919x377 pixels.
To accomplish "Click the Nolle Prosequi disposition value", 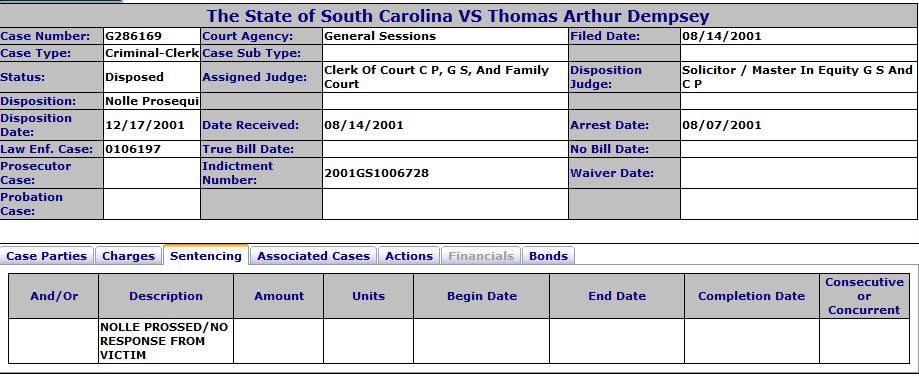I will tap(152, 101).
